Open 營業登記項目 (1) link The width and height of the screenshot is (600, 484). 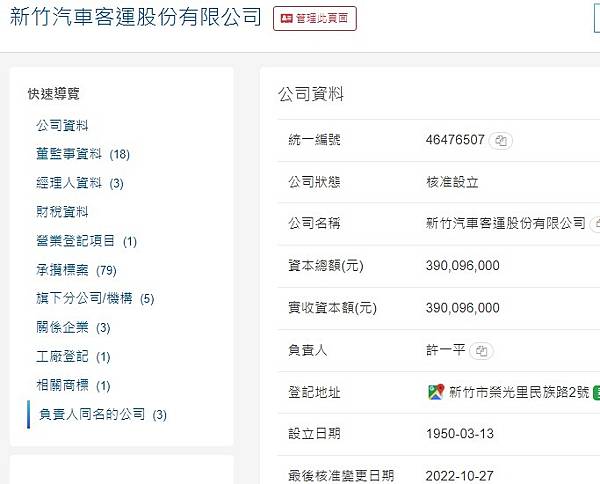coord(86,241)
